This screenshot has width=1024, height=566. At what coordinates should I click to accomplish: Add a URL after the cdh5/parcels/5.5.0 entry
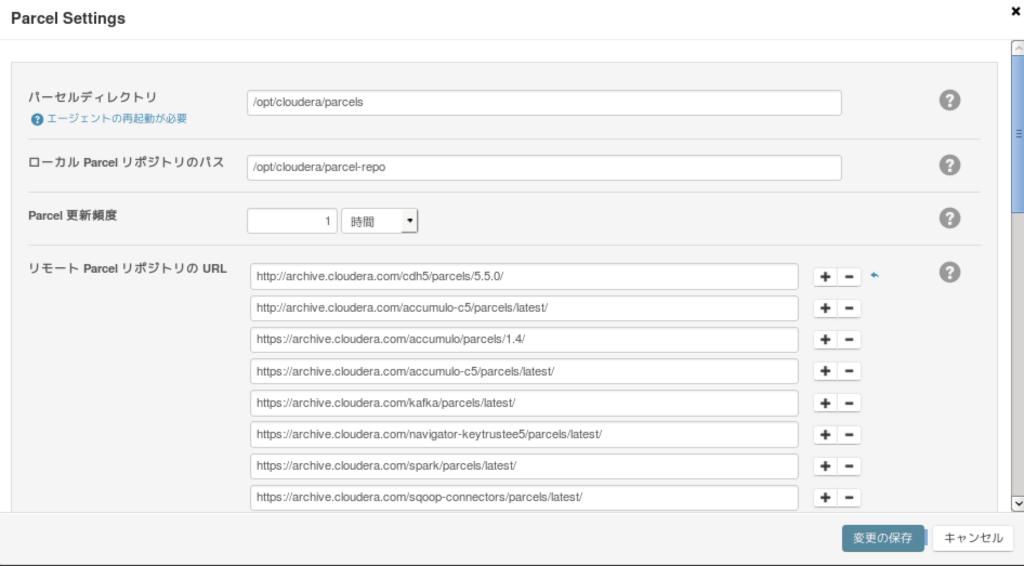click(x=825, y=277)
